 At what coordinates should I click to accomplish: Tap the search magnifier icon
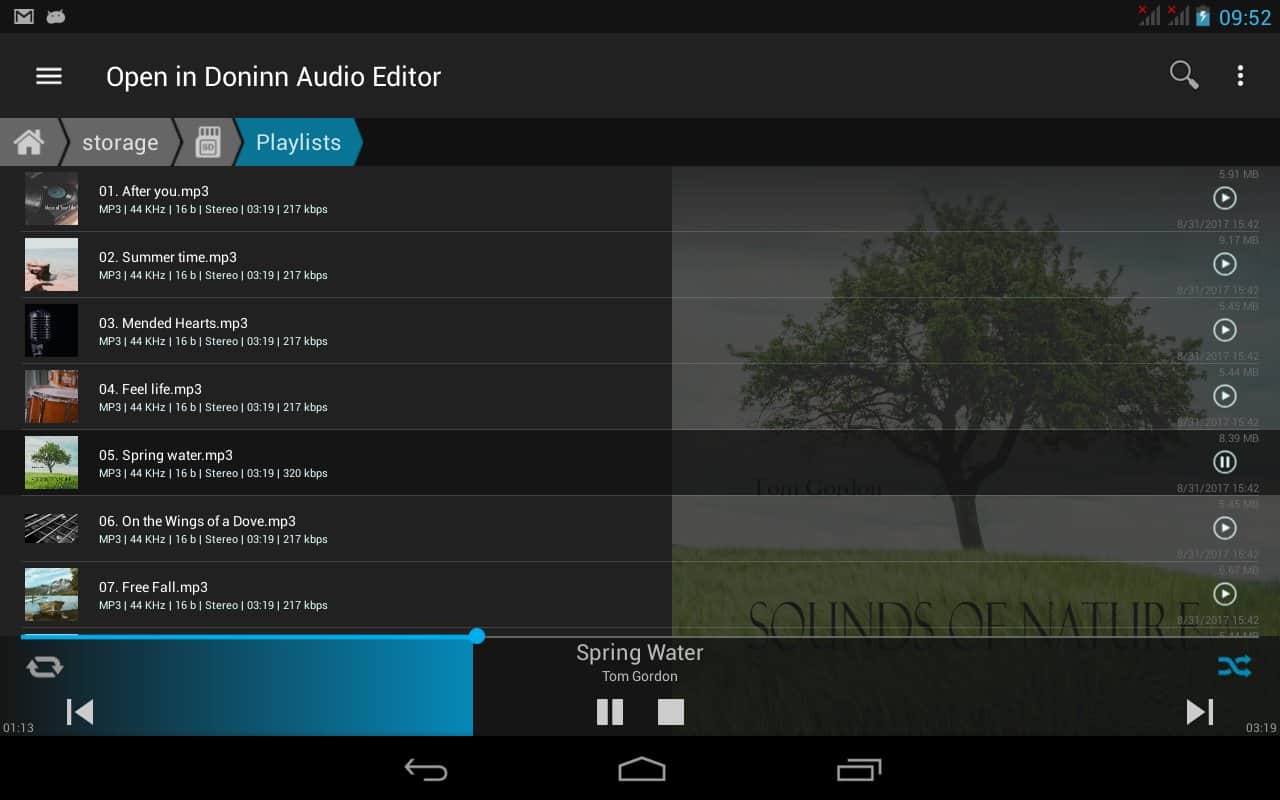tap(1184, 76)
